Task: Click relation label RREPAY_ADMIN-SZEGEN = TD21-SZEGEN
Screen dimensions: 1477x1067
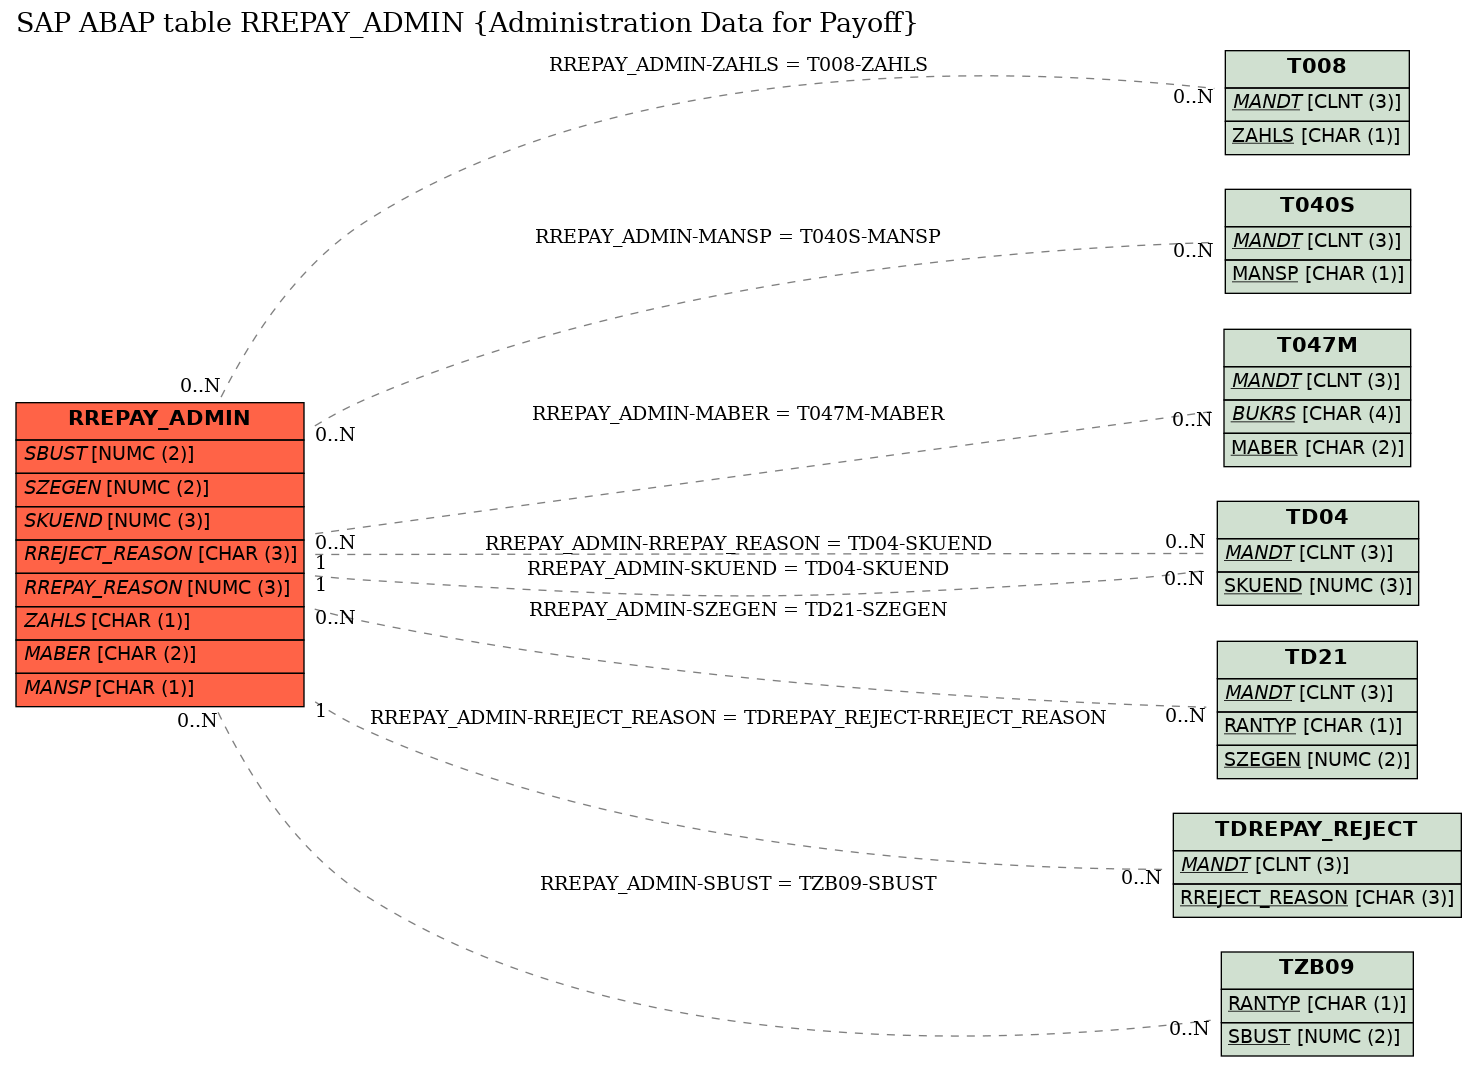Action: tap(738, 610)
